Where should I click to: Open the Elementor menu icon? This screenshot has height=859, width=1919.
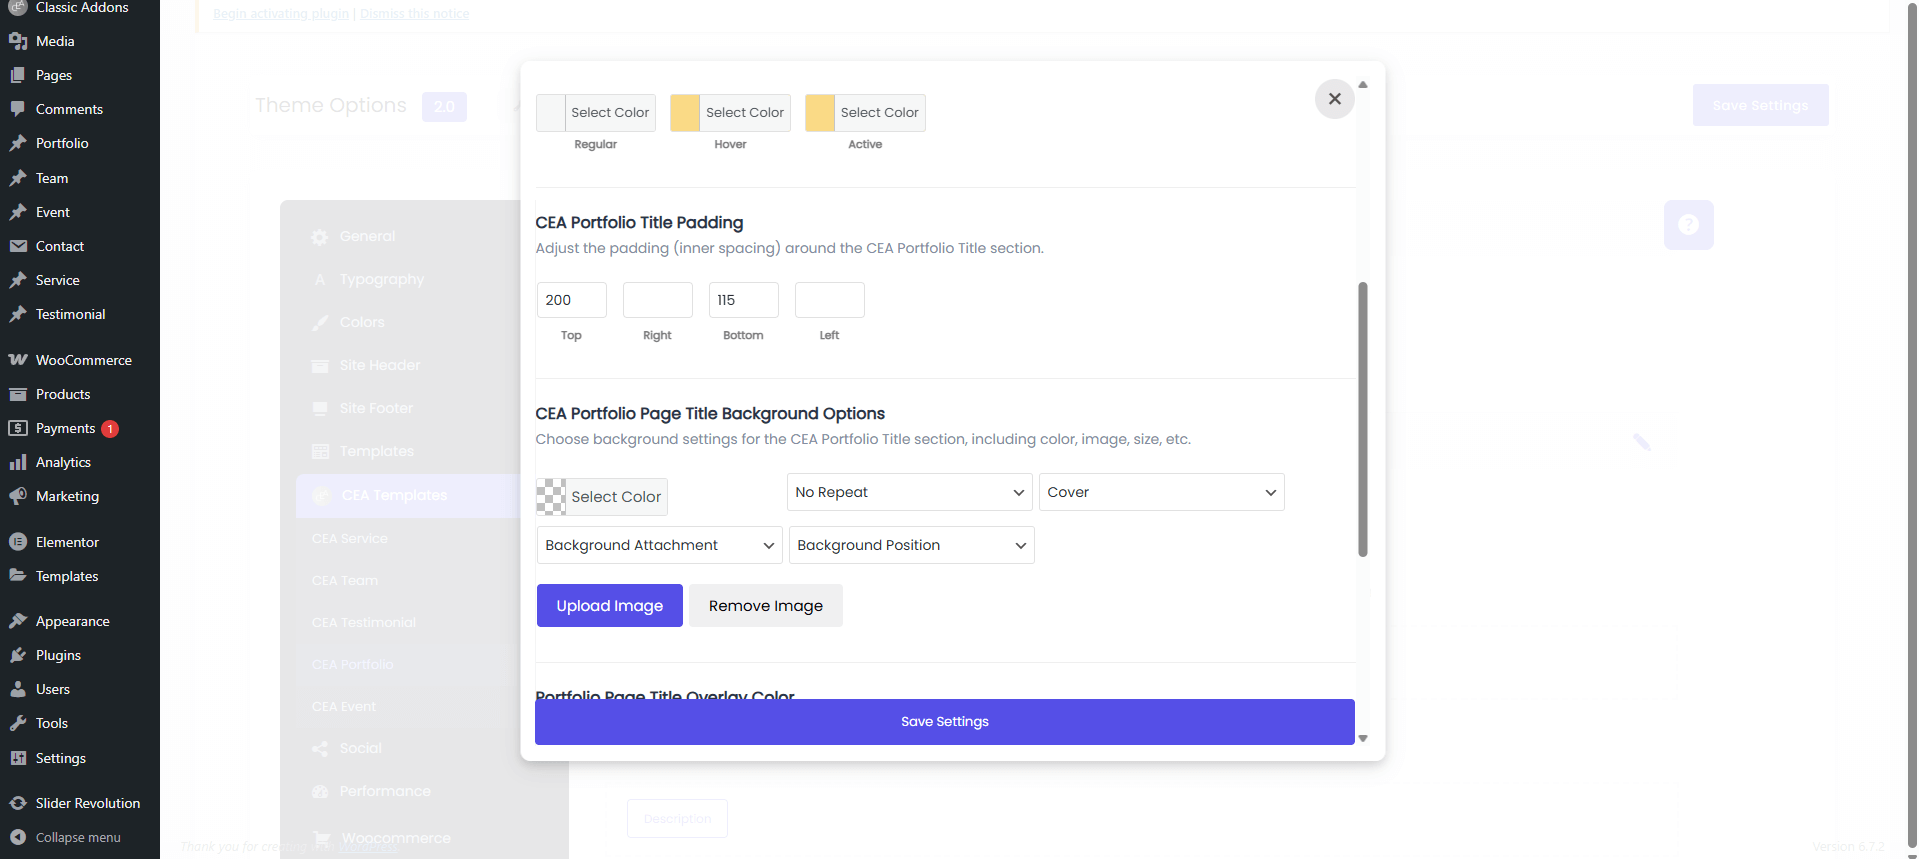(x=18, y=542)
